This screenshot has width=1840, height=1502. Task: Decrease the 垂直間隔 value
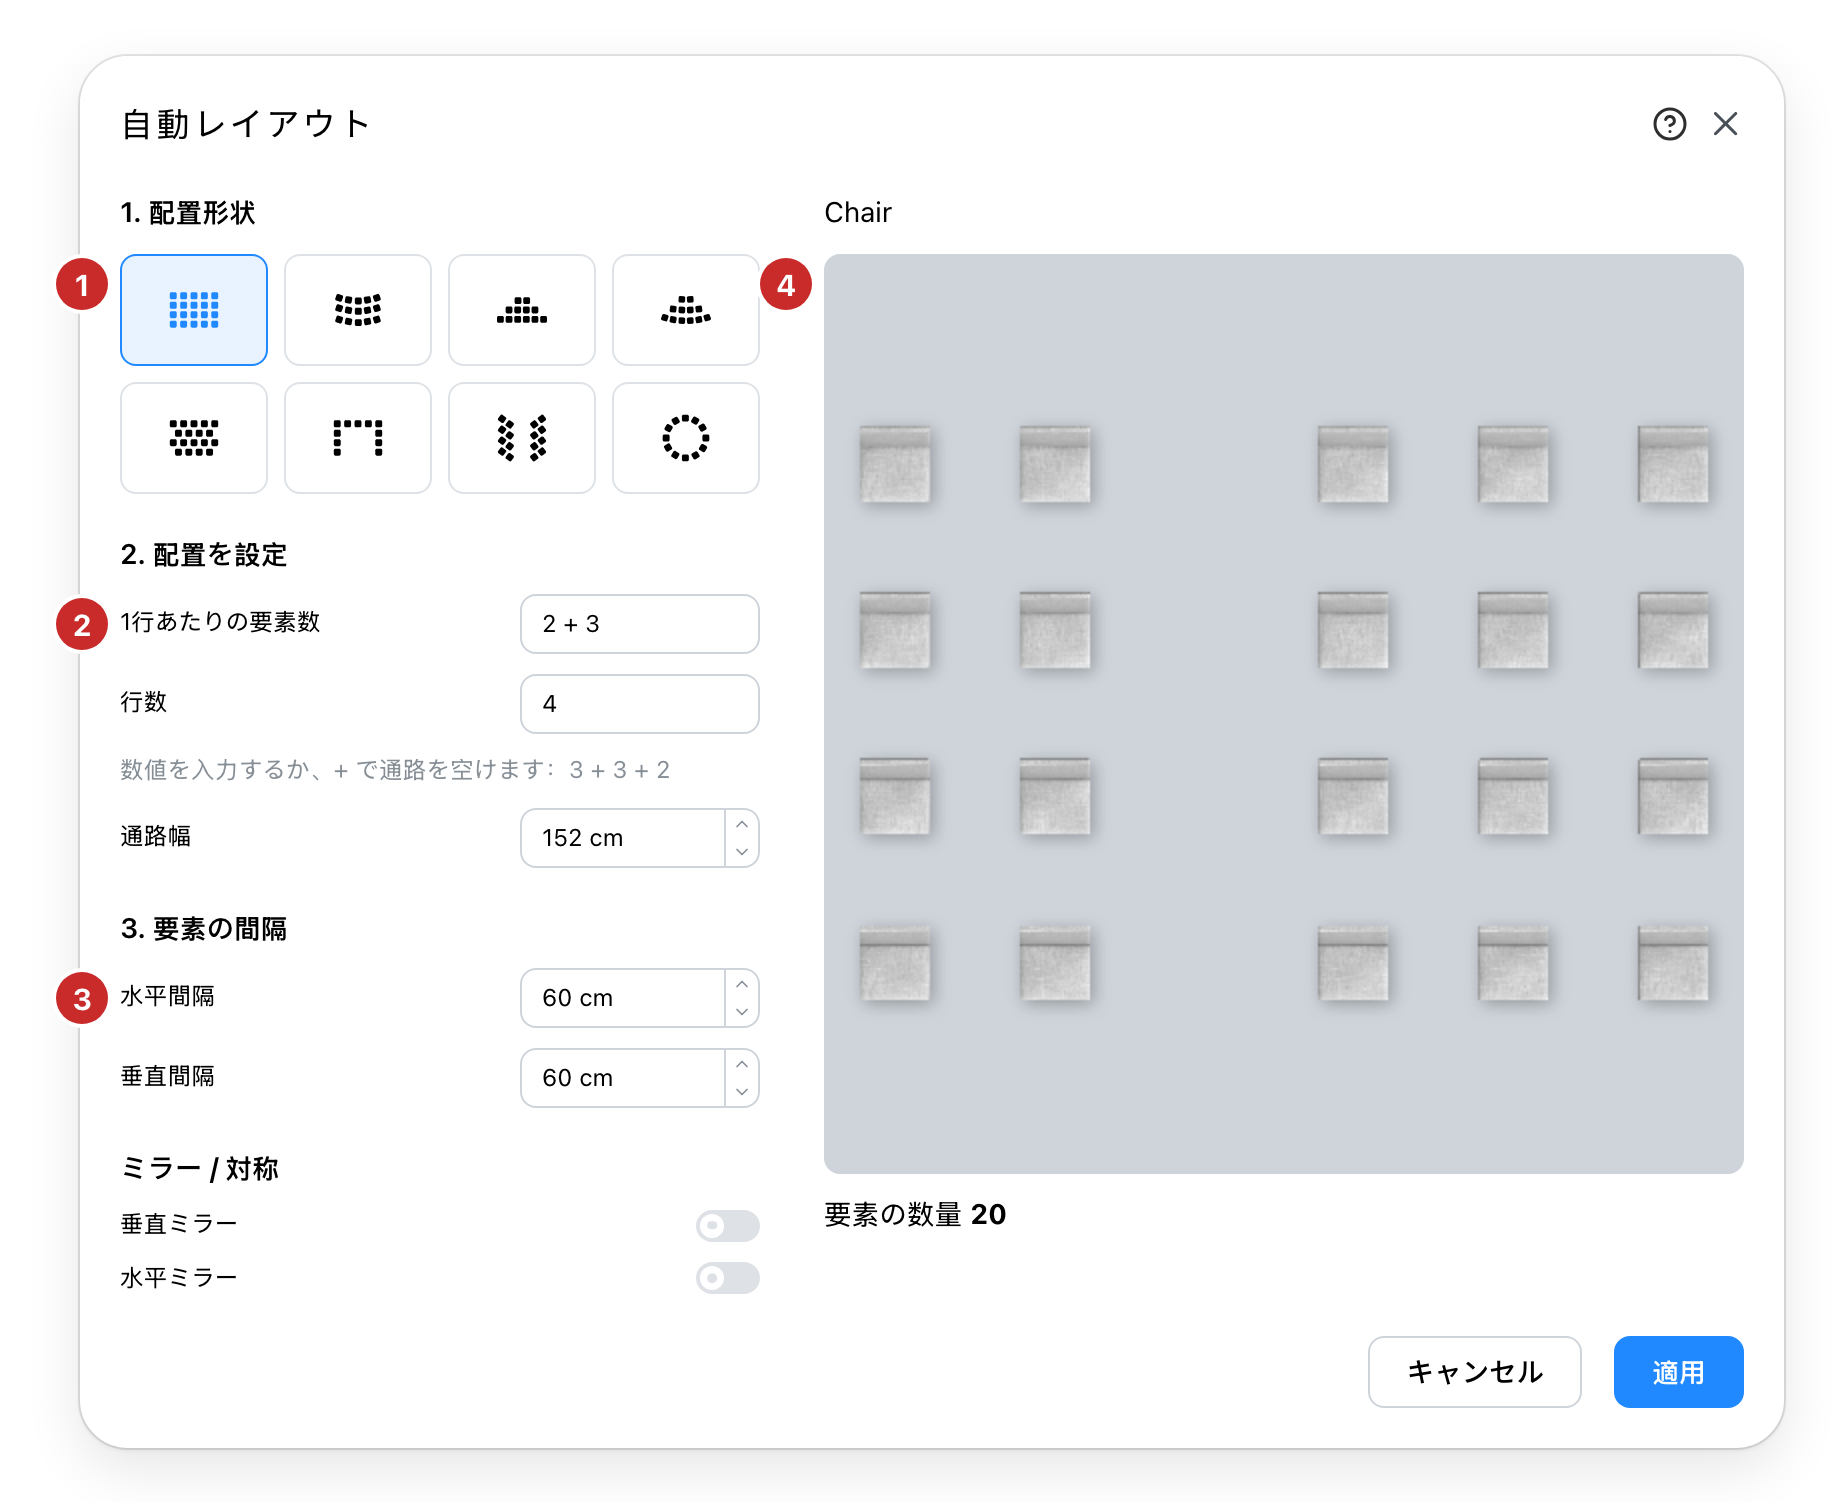pos(742,1092)
